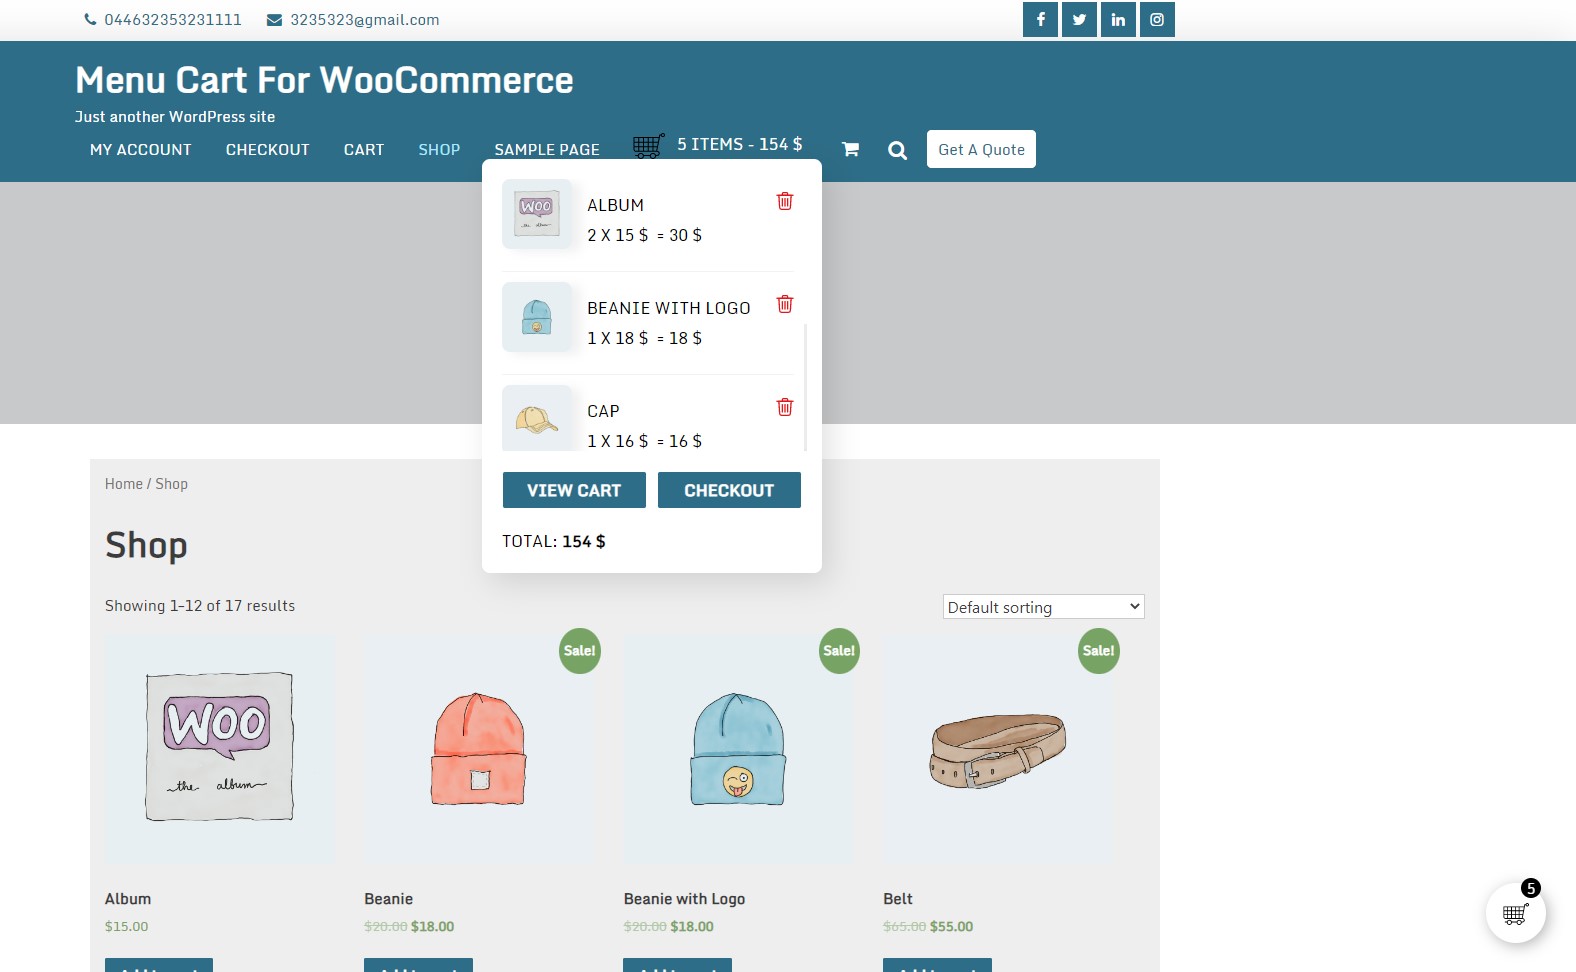
Task: Click the email address 3235323@gmail.com
Action: [x=365, y=20]
